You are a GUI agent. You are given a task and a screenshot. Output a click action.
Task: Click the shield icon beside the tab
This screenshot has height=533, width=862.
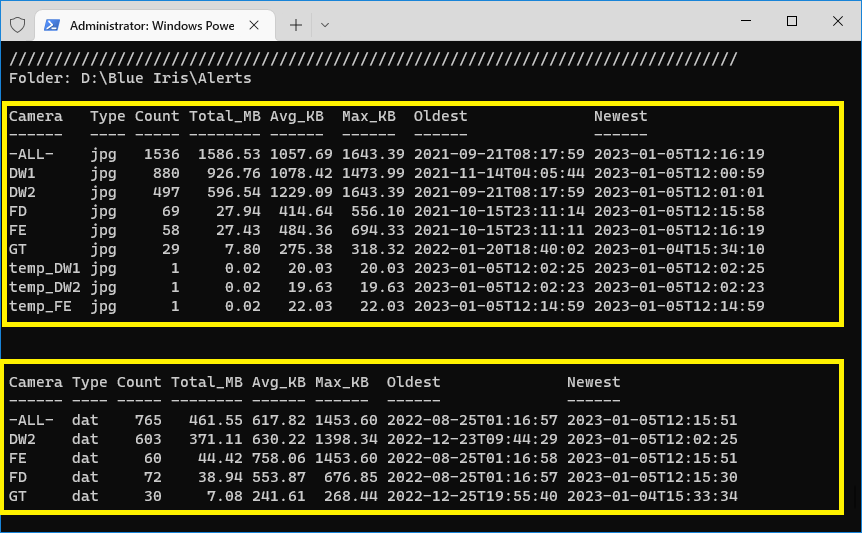[18, 25]
